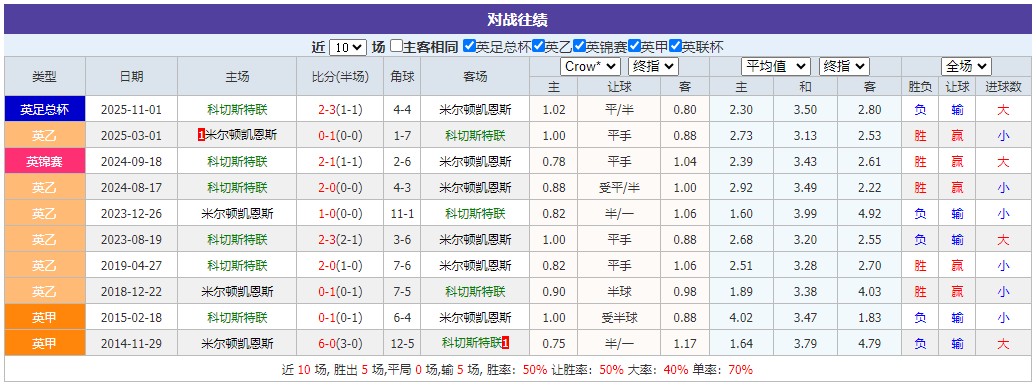Open the 全场 dropdown
Image resolution: width=1036 pixels, height=385 pixels.
[966, 66]
